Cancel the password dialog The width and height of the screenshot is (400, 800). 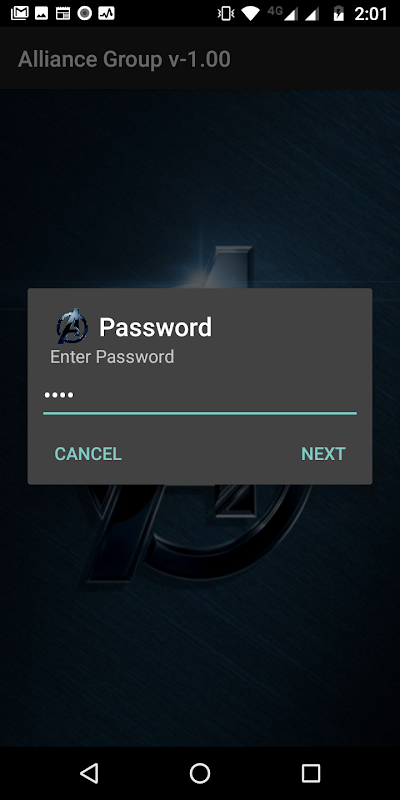click(x=88, y=454)
